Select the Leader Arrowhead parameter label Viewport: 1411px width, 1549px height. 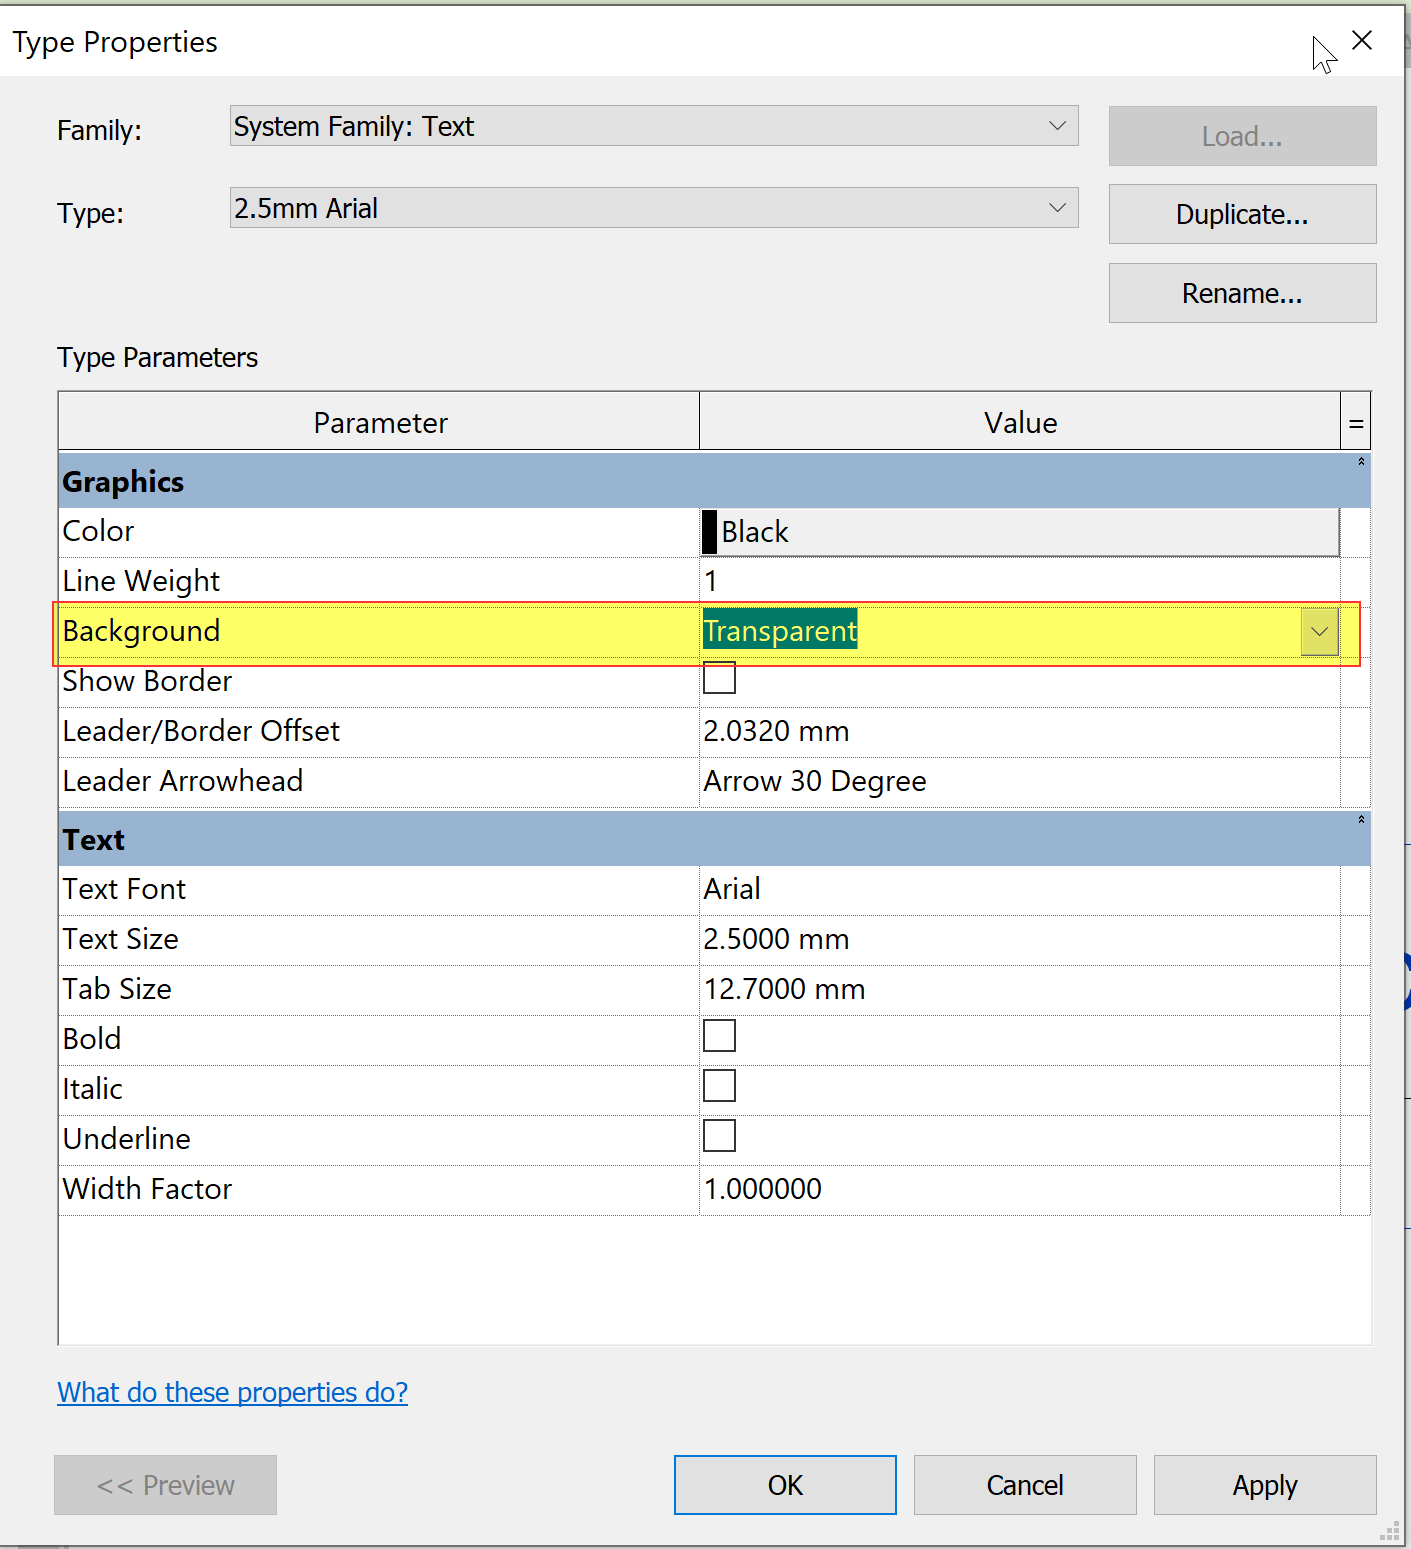[x=182, y=782]
